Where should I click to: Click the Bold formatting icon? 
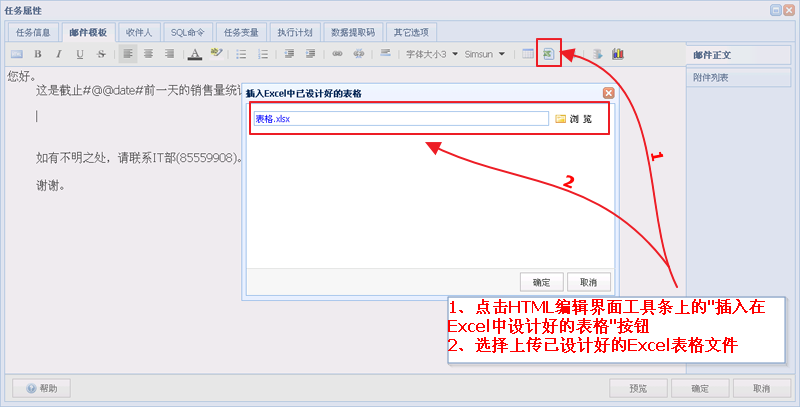pos(38,54)
